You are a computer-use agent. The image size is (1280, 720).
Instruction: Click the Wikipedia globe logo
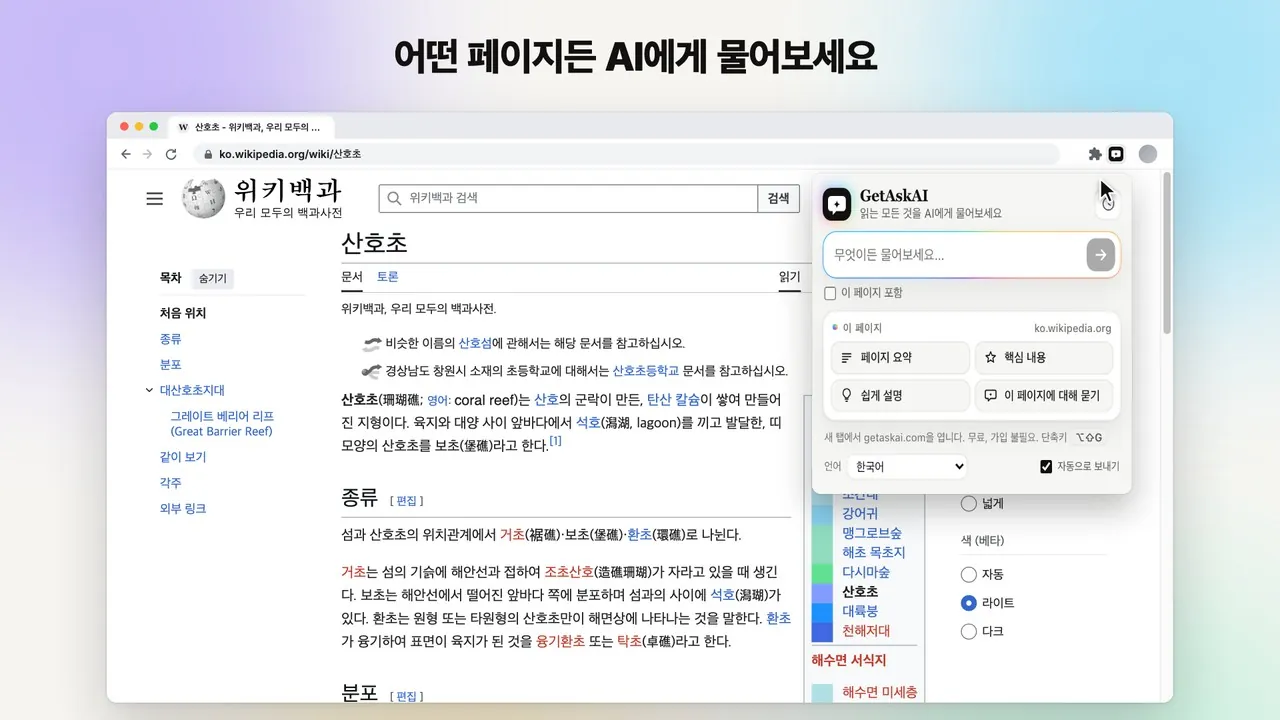pyautogui.click(x=203, y=198)
